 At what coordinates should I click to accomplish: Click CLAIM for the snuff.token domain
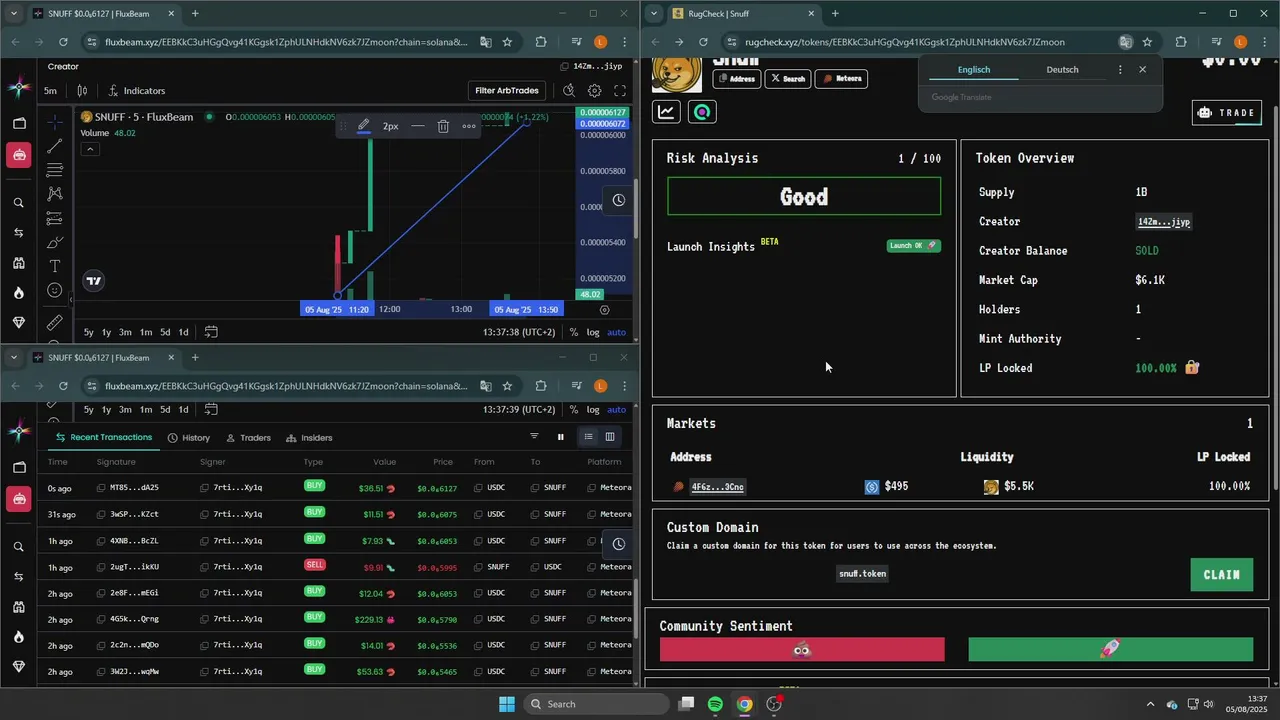(1222, 575)
